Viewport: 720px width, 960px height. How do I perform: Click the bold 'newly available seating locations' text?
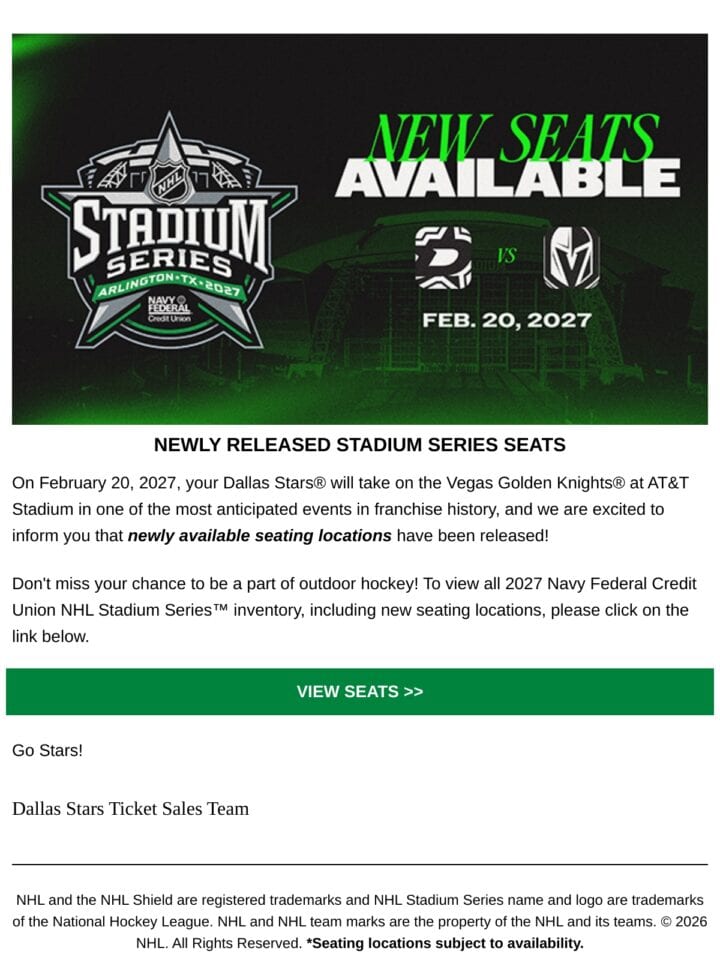(260, 536)
